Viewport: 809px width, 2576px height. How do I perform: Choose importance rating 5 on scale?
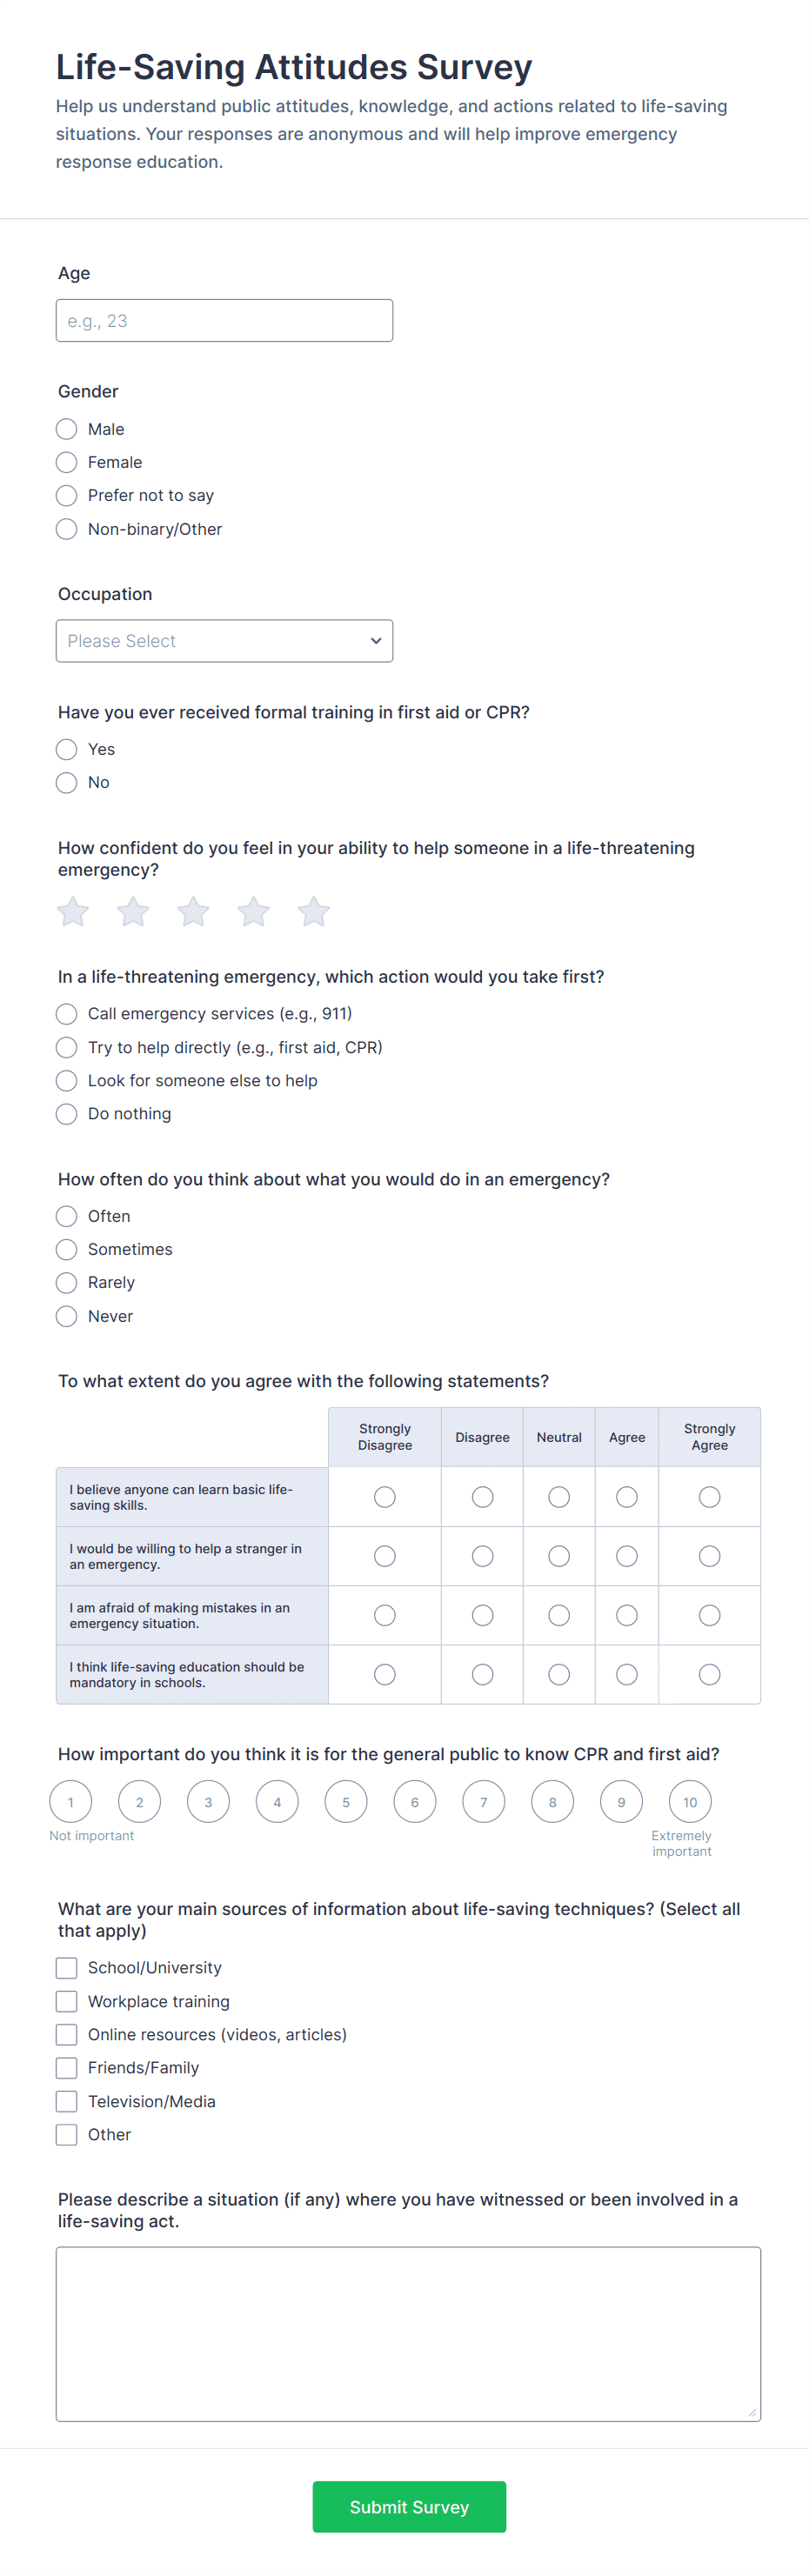click(346, 1802)
